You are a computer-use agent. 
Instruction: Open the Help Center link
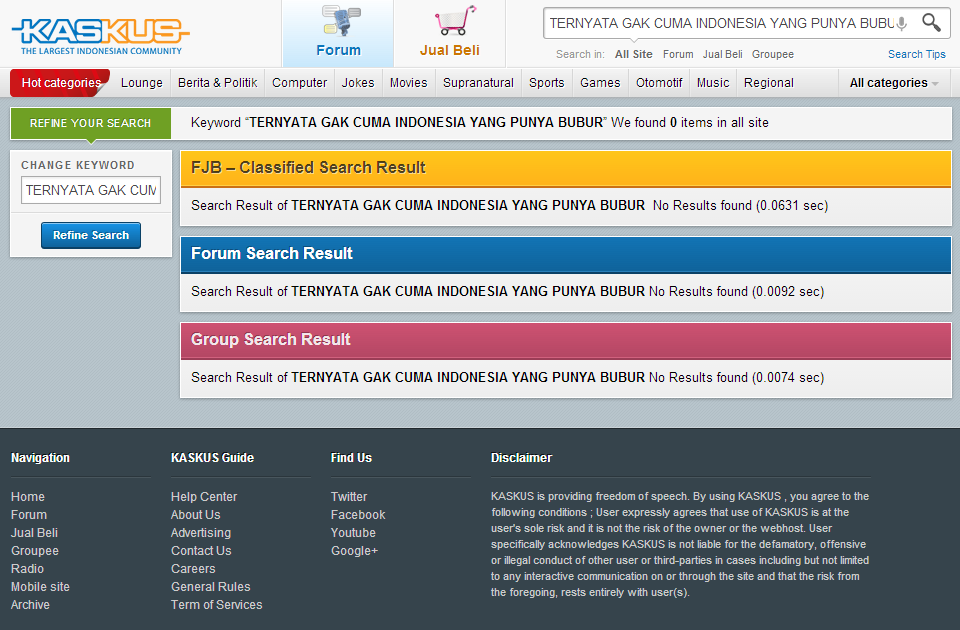click(204, 497)
